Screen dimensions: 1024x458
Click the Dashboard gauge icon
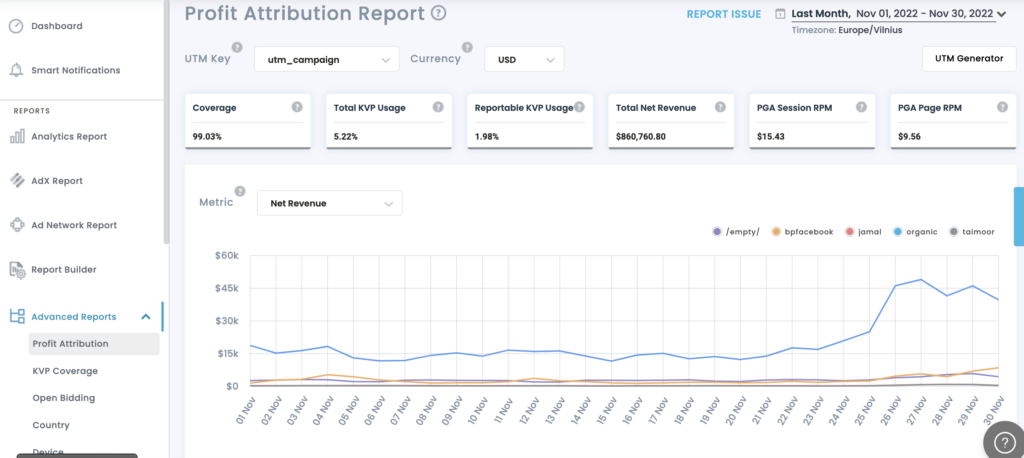click(16, 26)
